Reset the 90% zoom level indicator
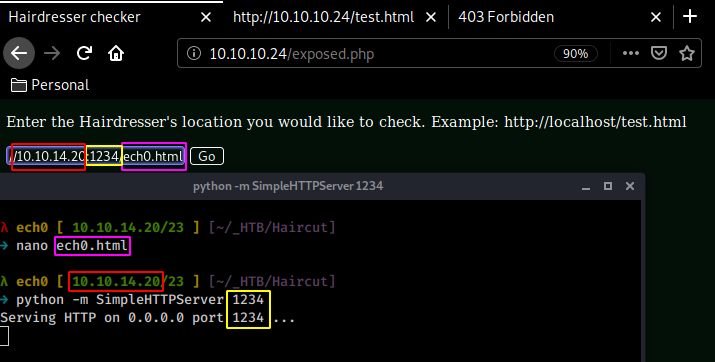The height and width of the screenshot is (362, 715). [575, 54]
